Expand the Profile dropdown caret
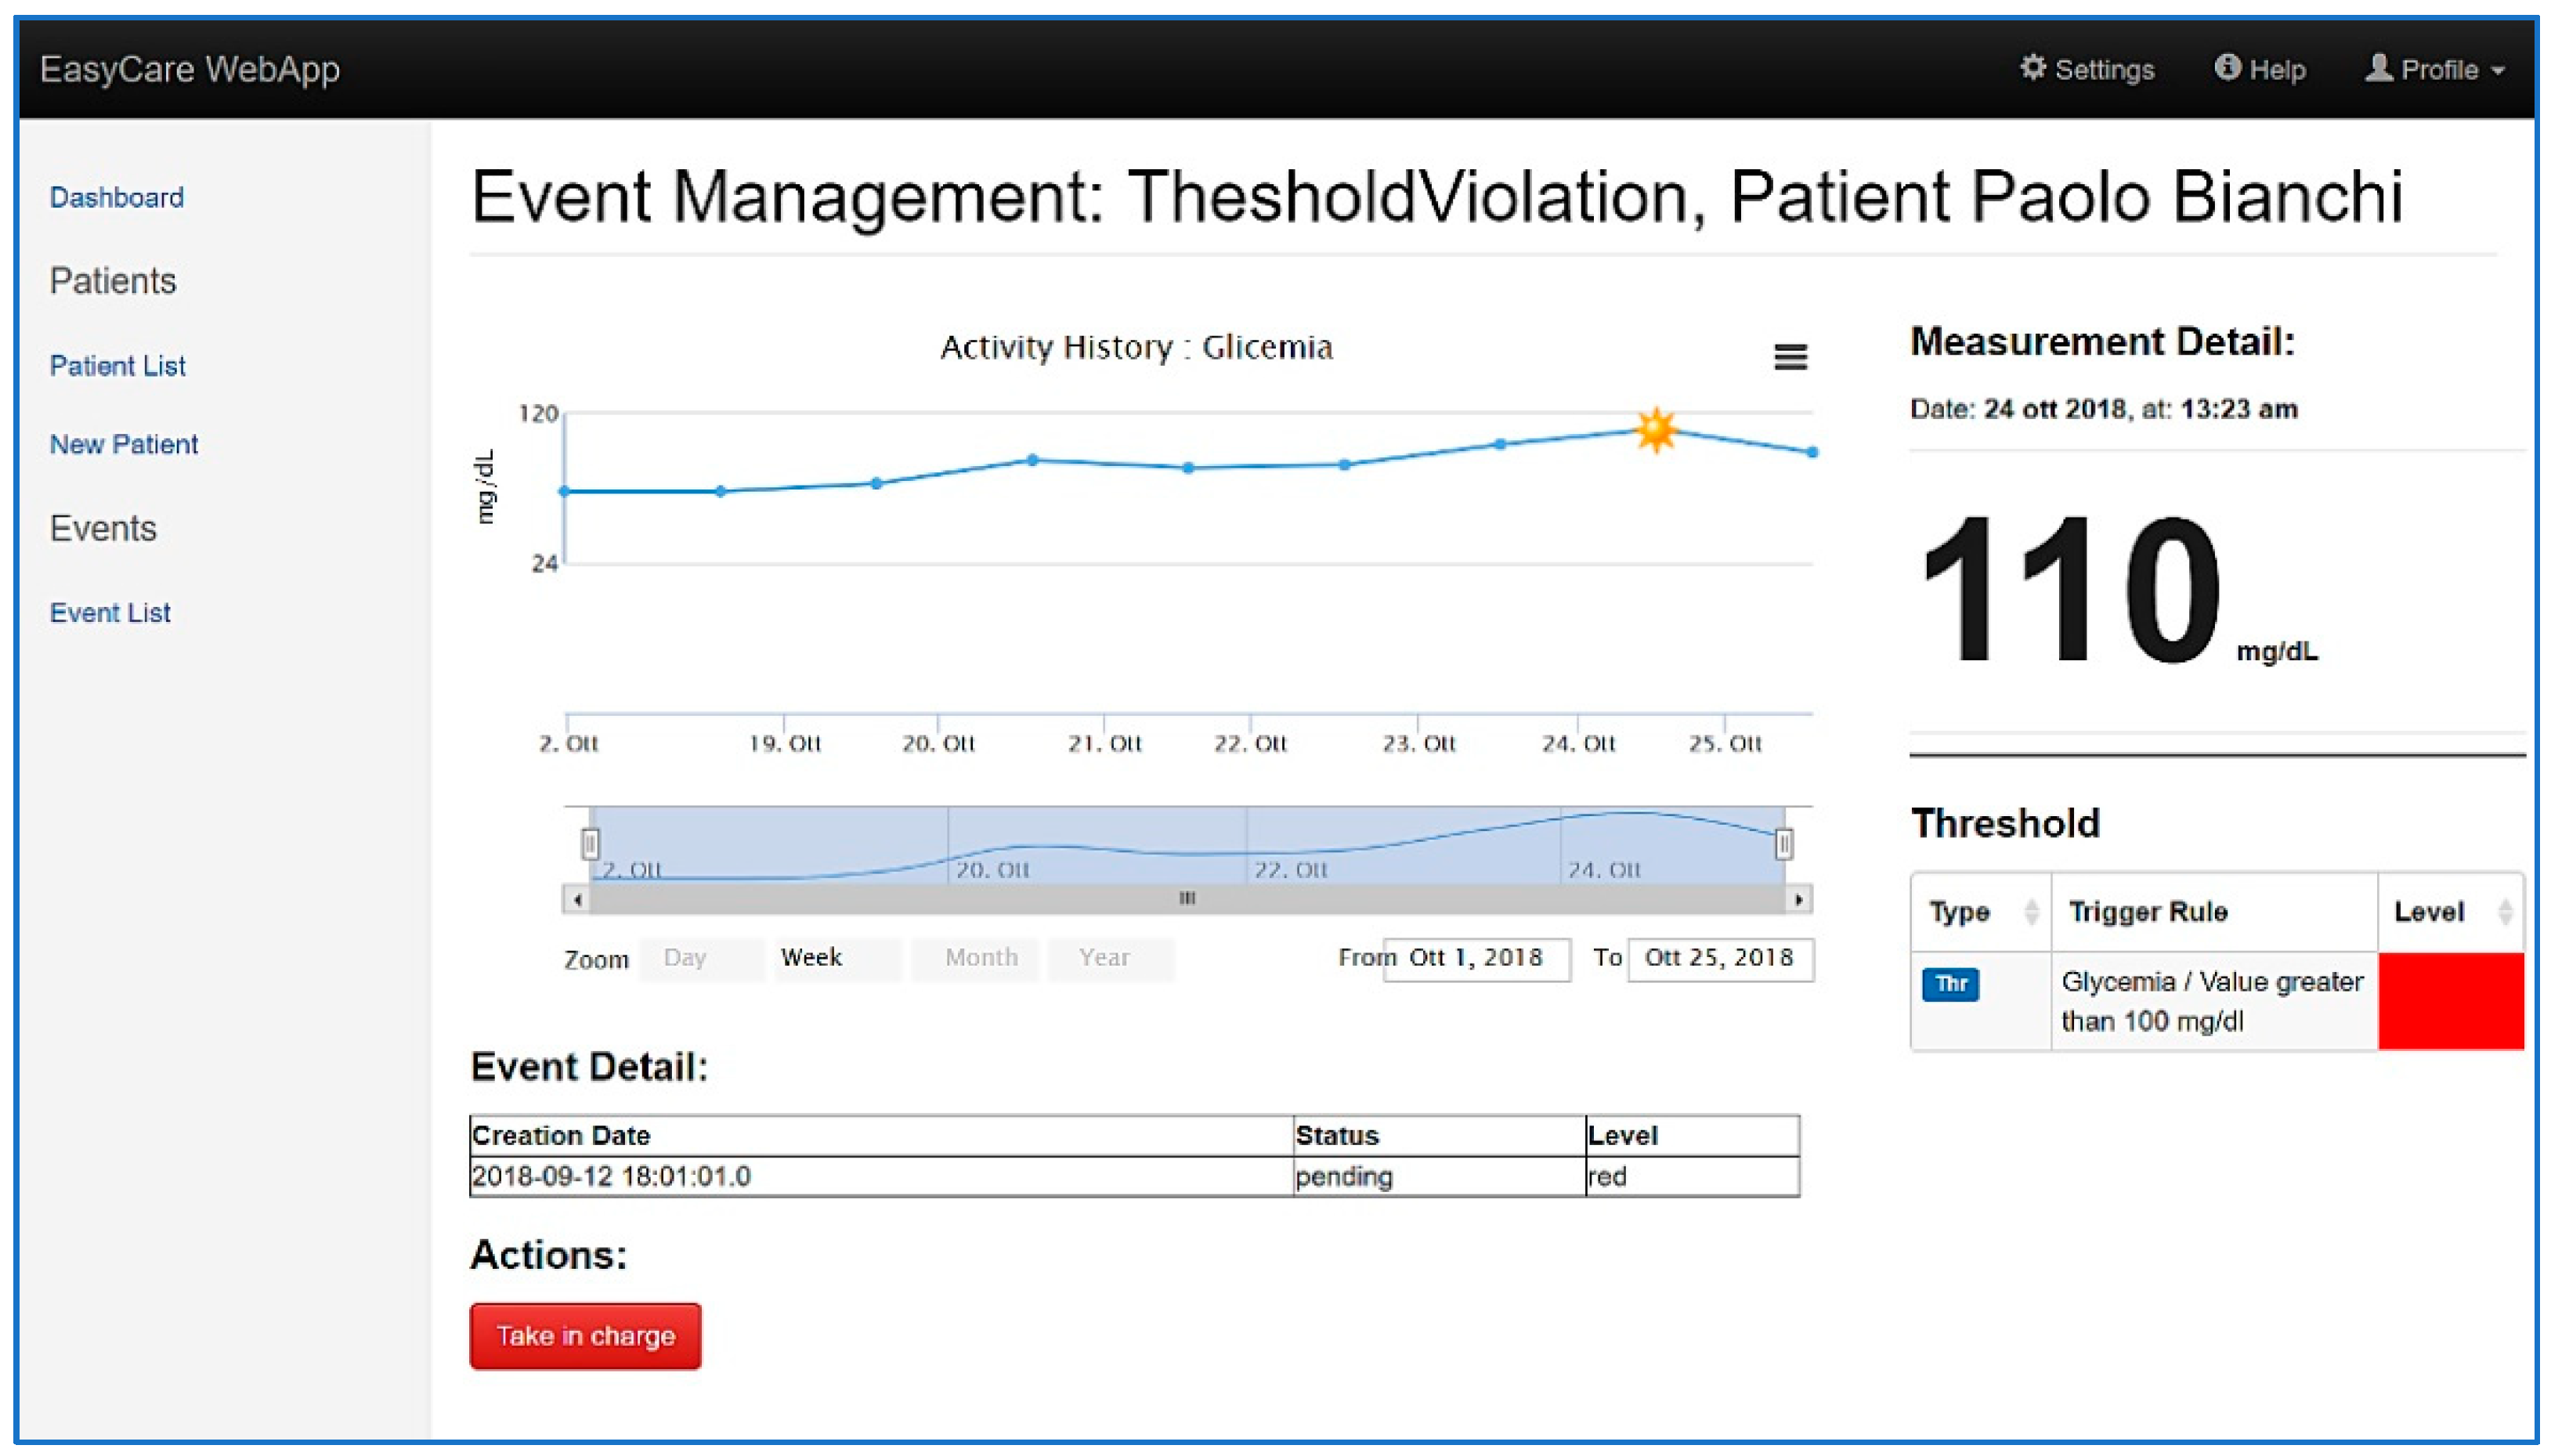The image size is (2551, 1456). coord(2497,71)
